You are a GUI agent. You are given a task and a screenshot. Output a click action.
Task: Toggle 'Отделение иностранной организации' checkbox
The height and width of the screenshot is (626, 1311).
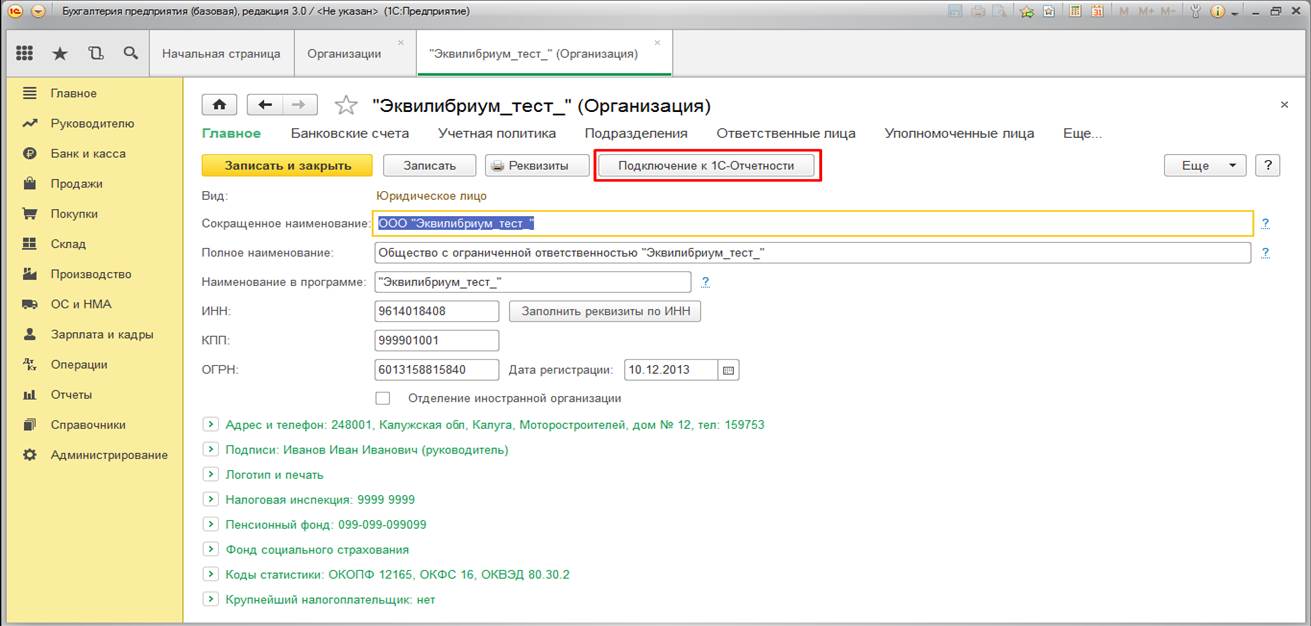(x=383, y=398)
